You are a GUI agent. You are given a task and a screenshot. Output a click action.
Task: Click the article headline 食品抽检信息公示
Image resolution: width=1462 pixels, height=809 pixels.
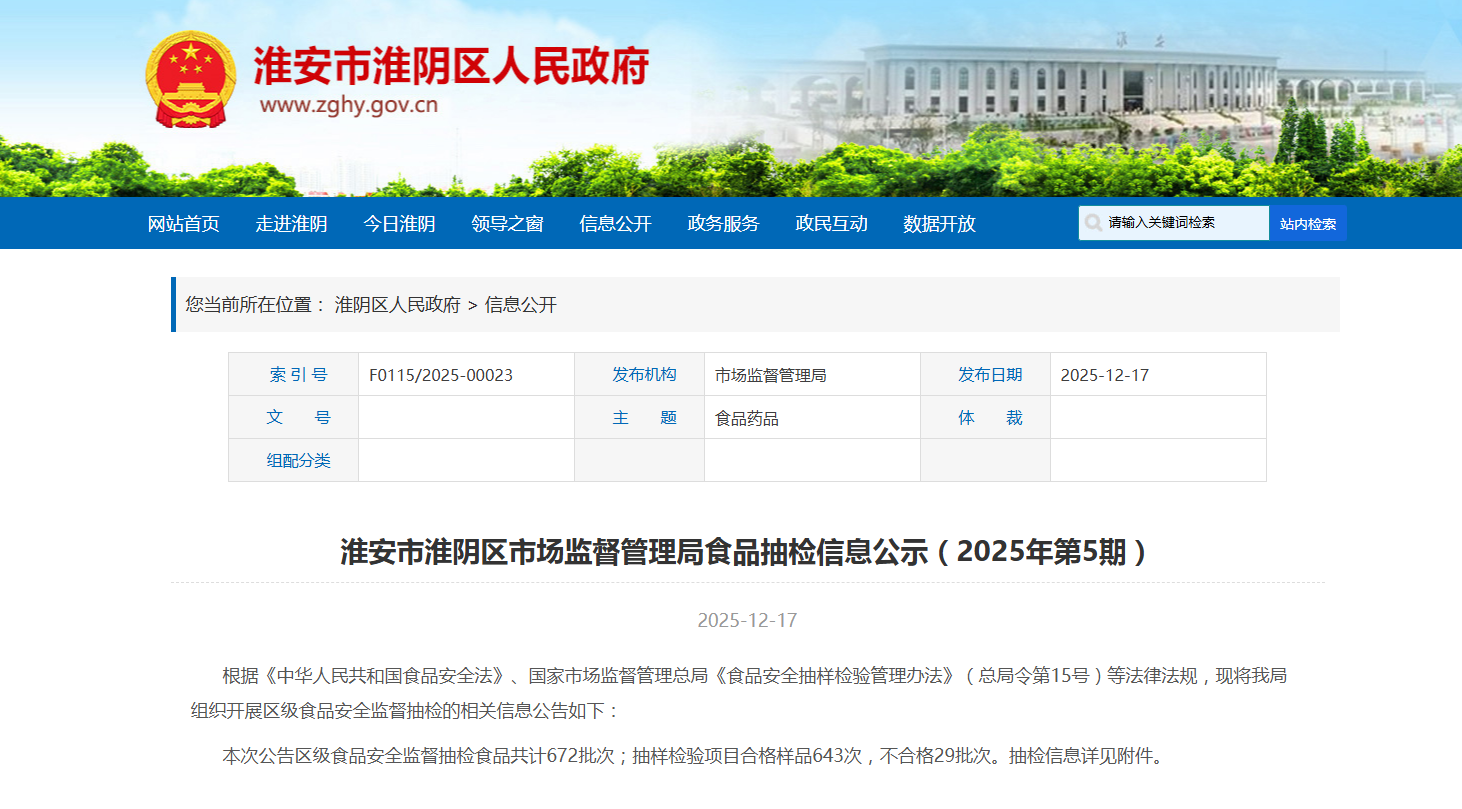(x=747, y=552)
